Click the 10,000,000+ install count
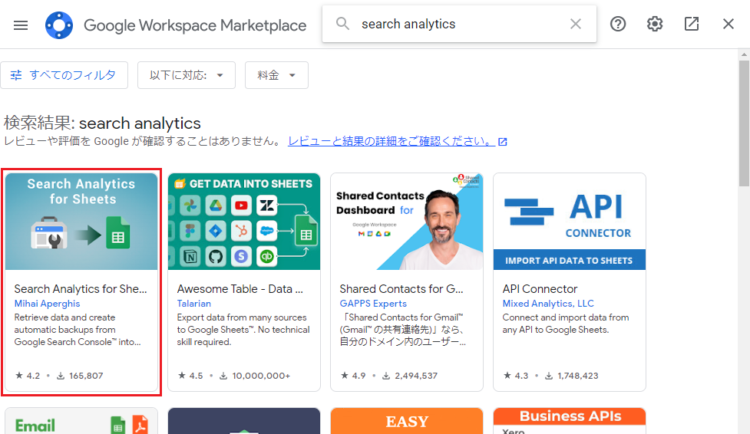Screen dimensions: 750x434 [x=255, y=376]
